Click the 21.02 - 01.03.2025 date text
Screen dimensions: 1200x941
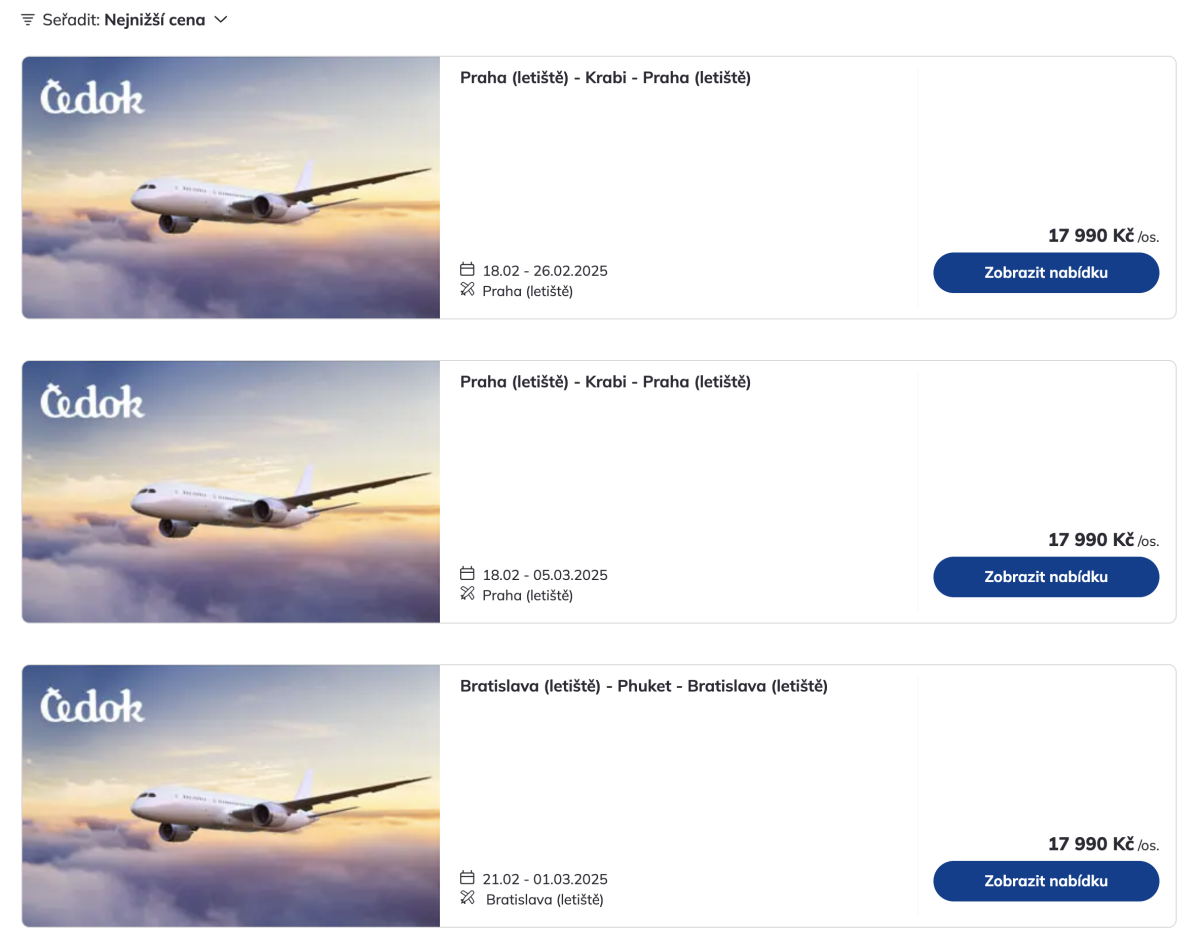click(545, 879)
